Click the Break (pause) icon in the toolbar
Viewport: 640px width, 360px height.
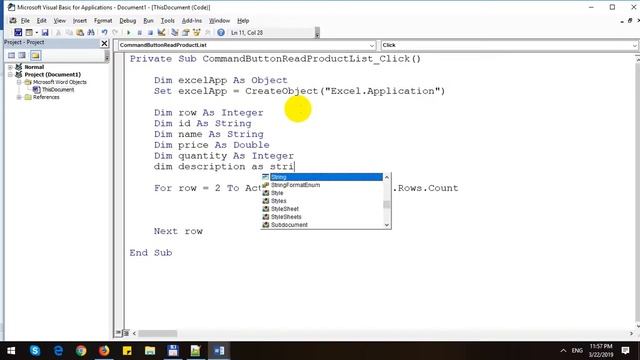tap(140, 32)
